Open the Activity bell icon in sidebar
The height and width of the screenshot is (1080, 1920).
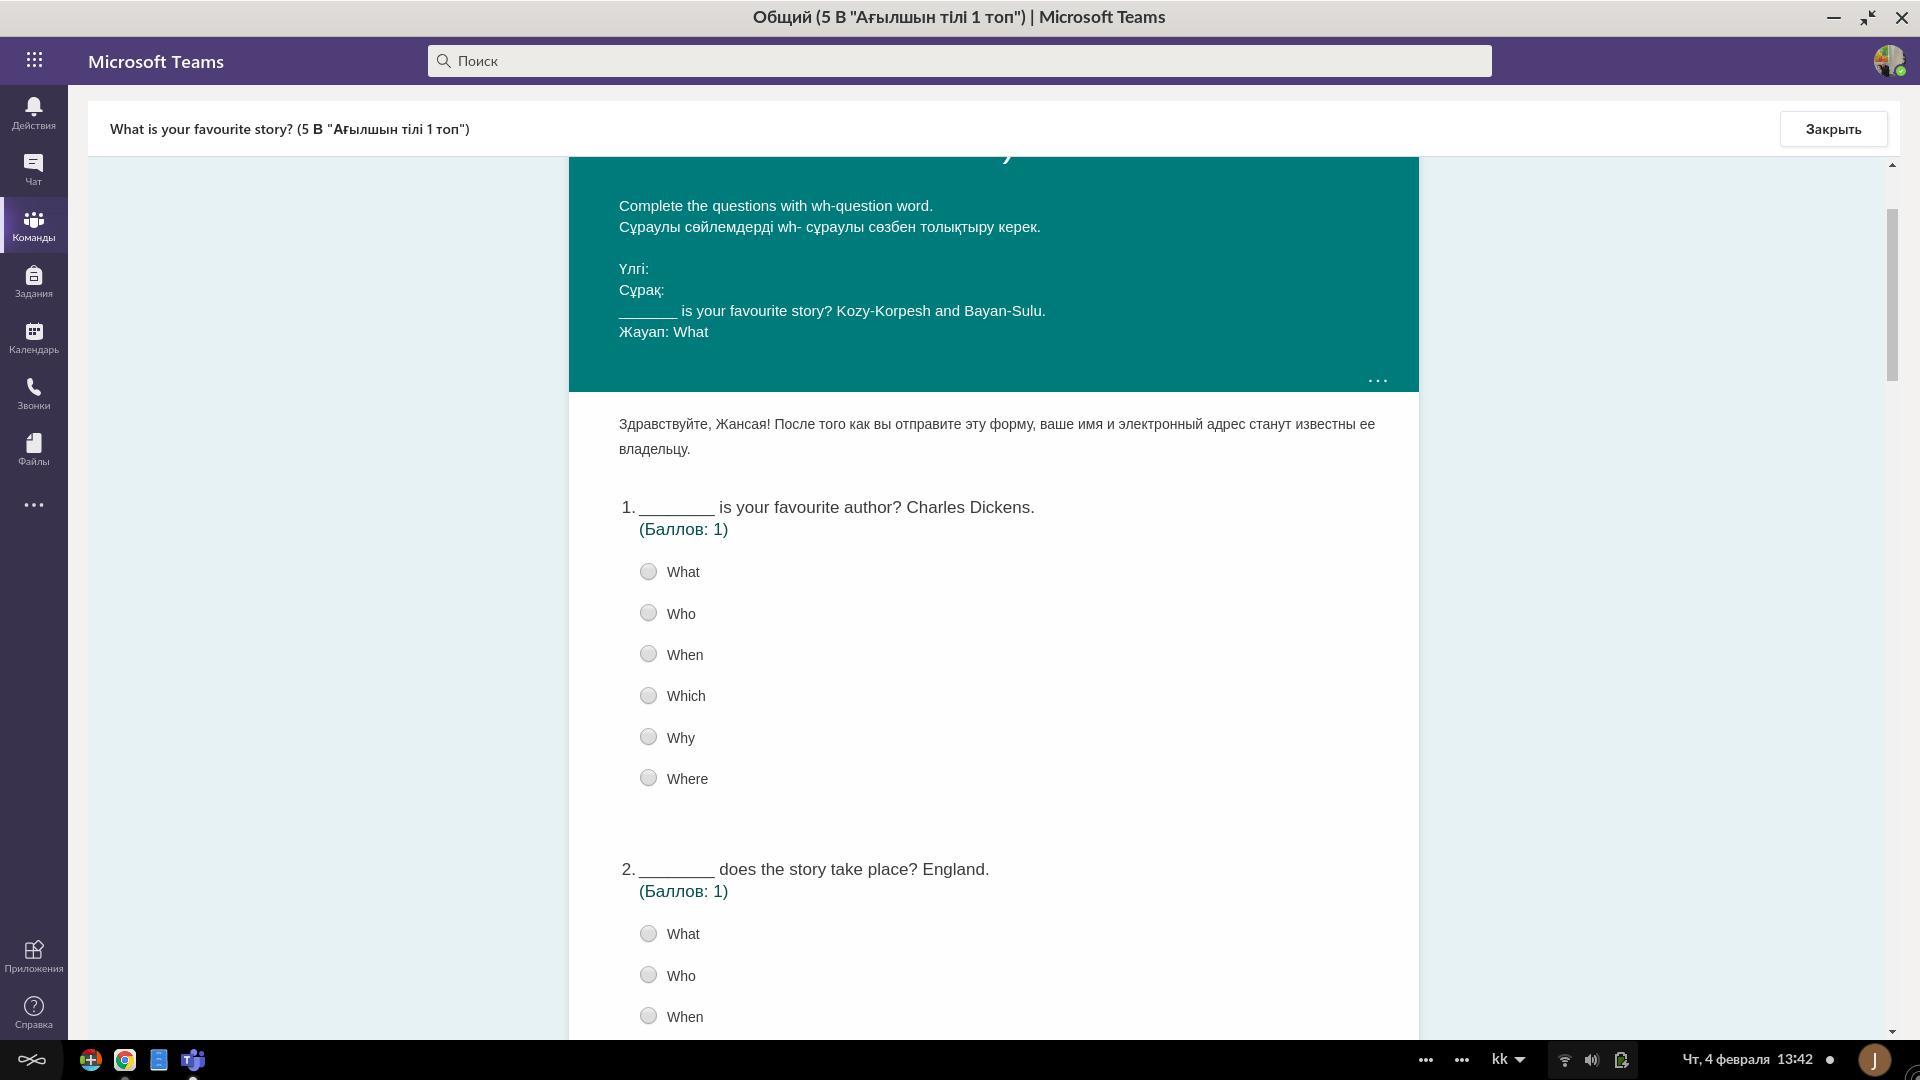33,112
